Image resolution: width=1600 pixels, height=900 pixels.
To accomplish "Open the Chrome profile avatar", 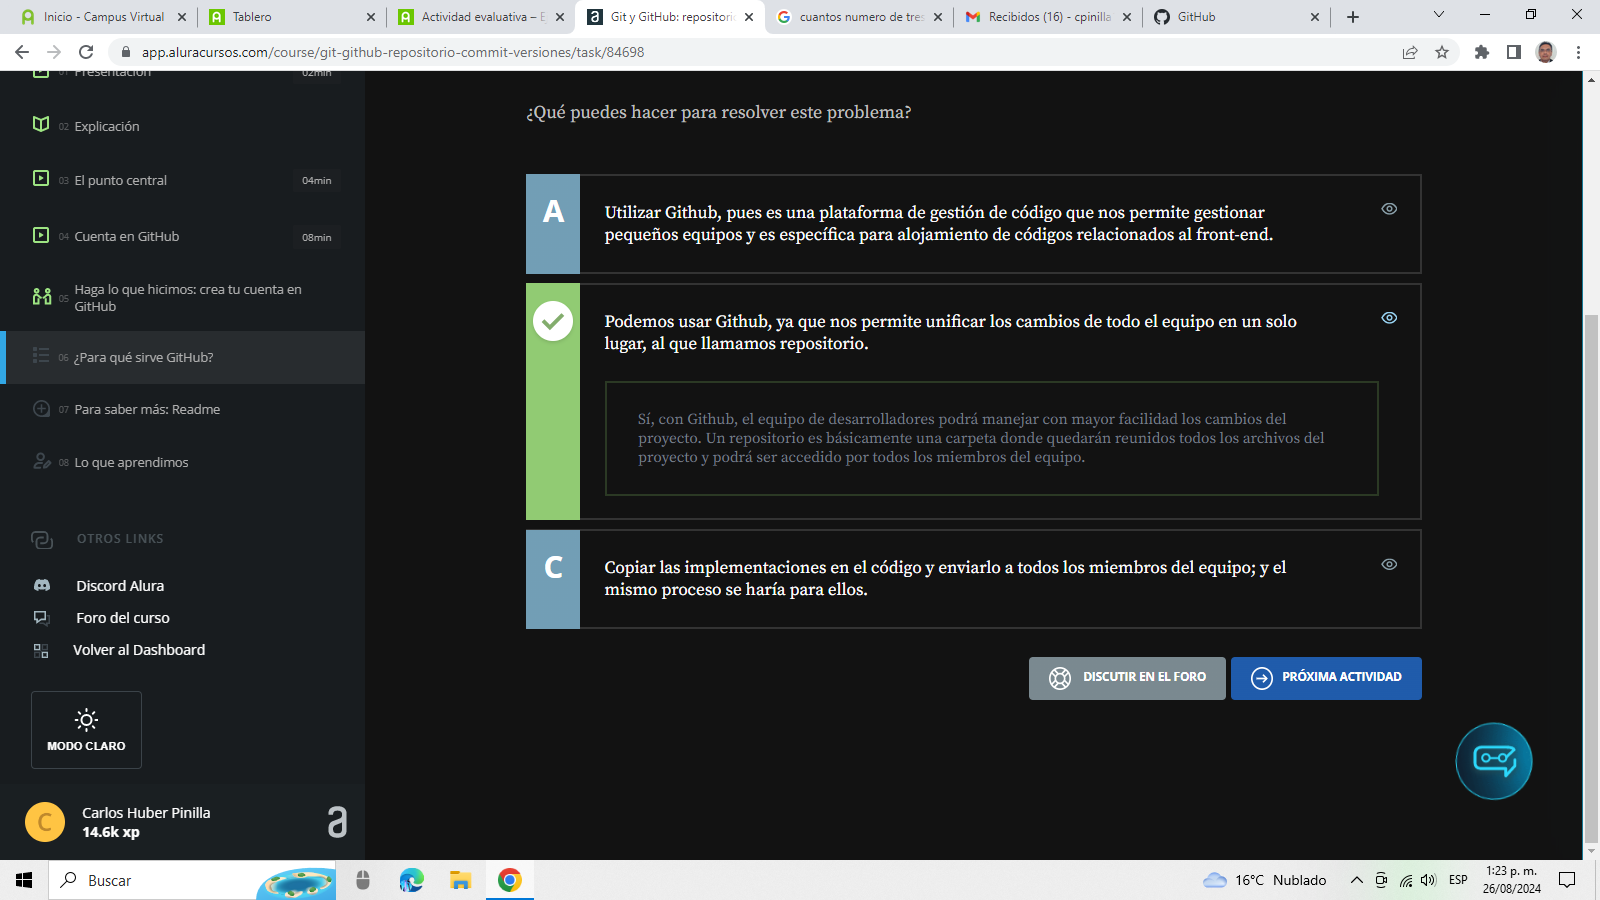I will coord(1546,52).
